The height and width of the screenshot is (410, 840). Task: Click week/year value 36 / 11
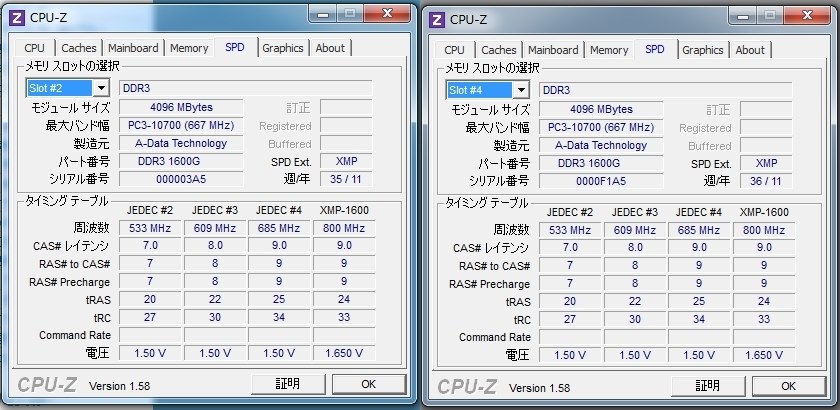[766, 181]
